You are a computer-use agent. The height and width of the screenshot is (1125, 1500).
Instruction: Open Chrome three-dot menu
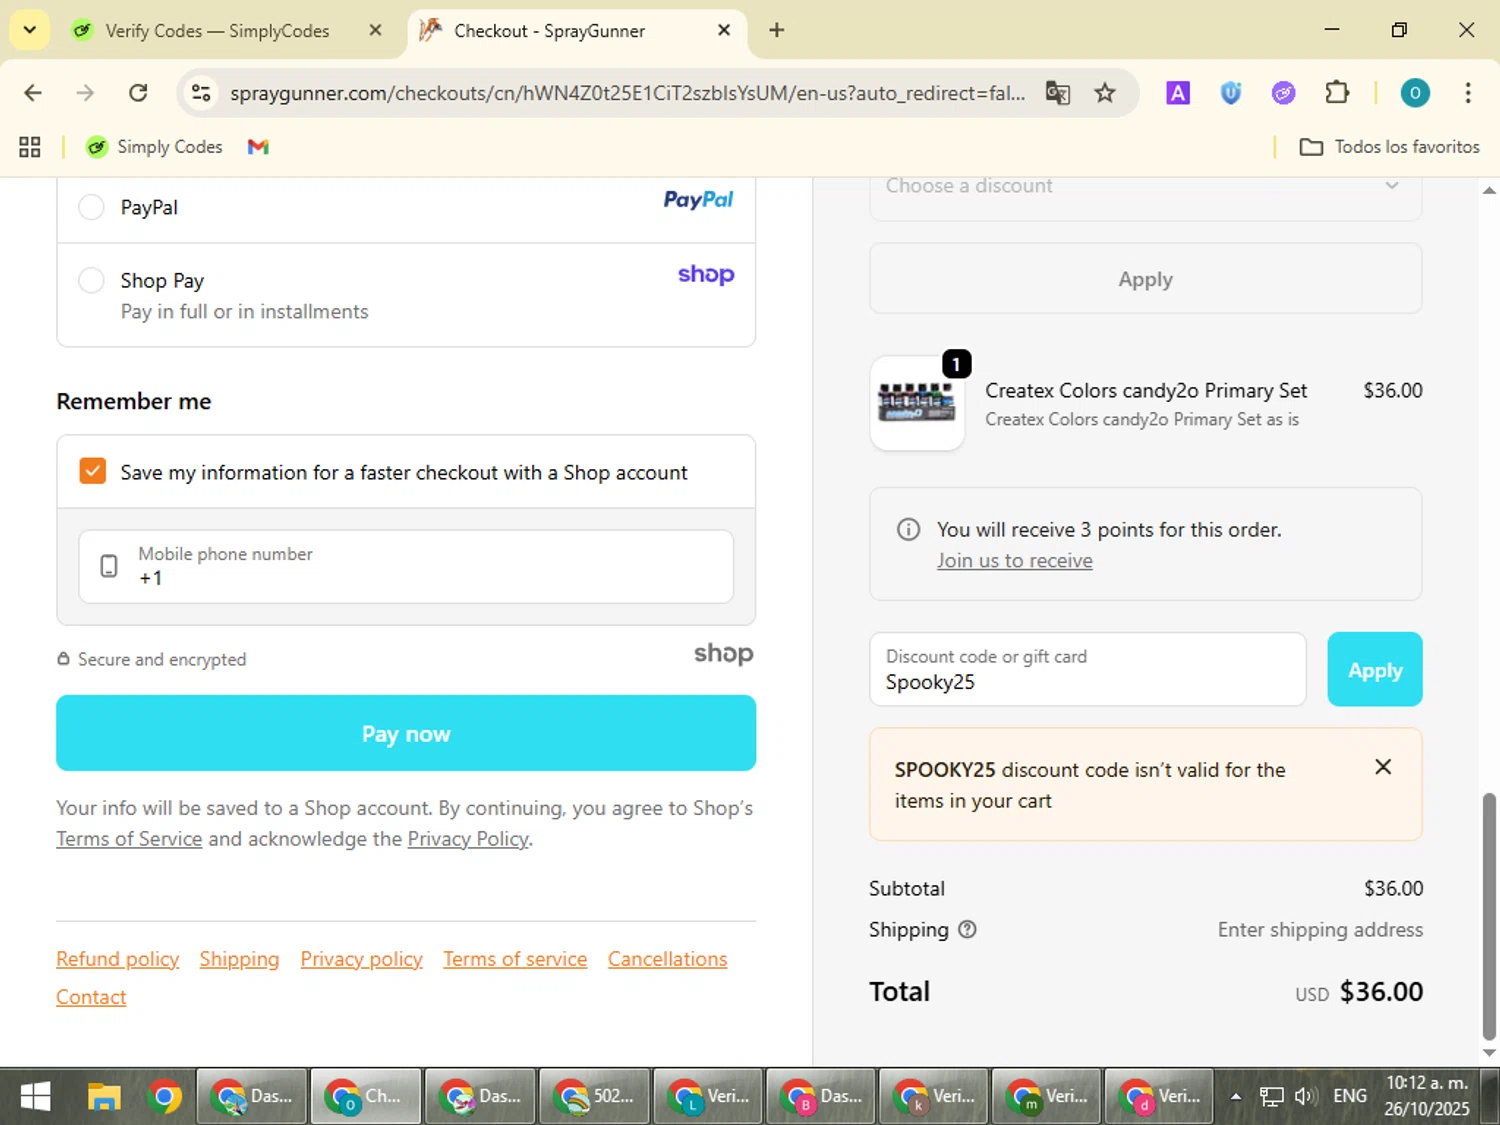1468,93
